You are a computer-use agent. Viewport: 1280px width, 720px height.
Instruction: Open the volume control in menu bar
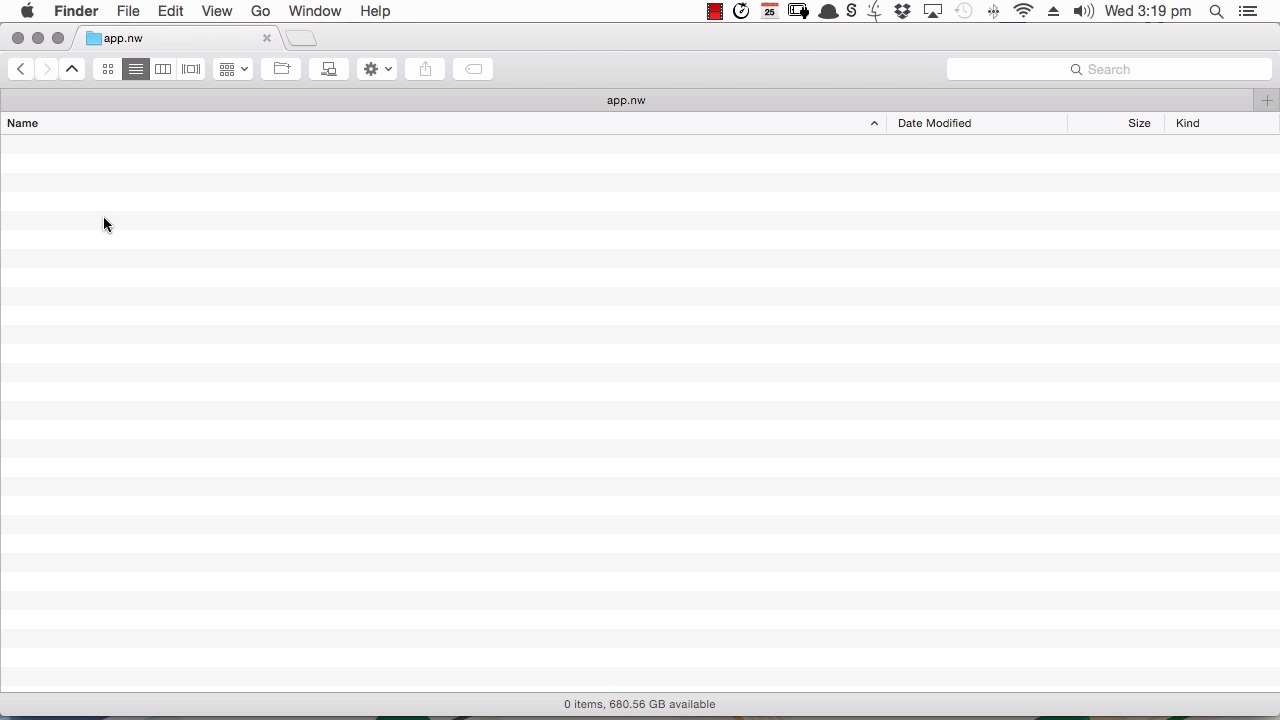1083,11
